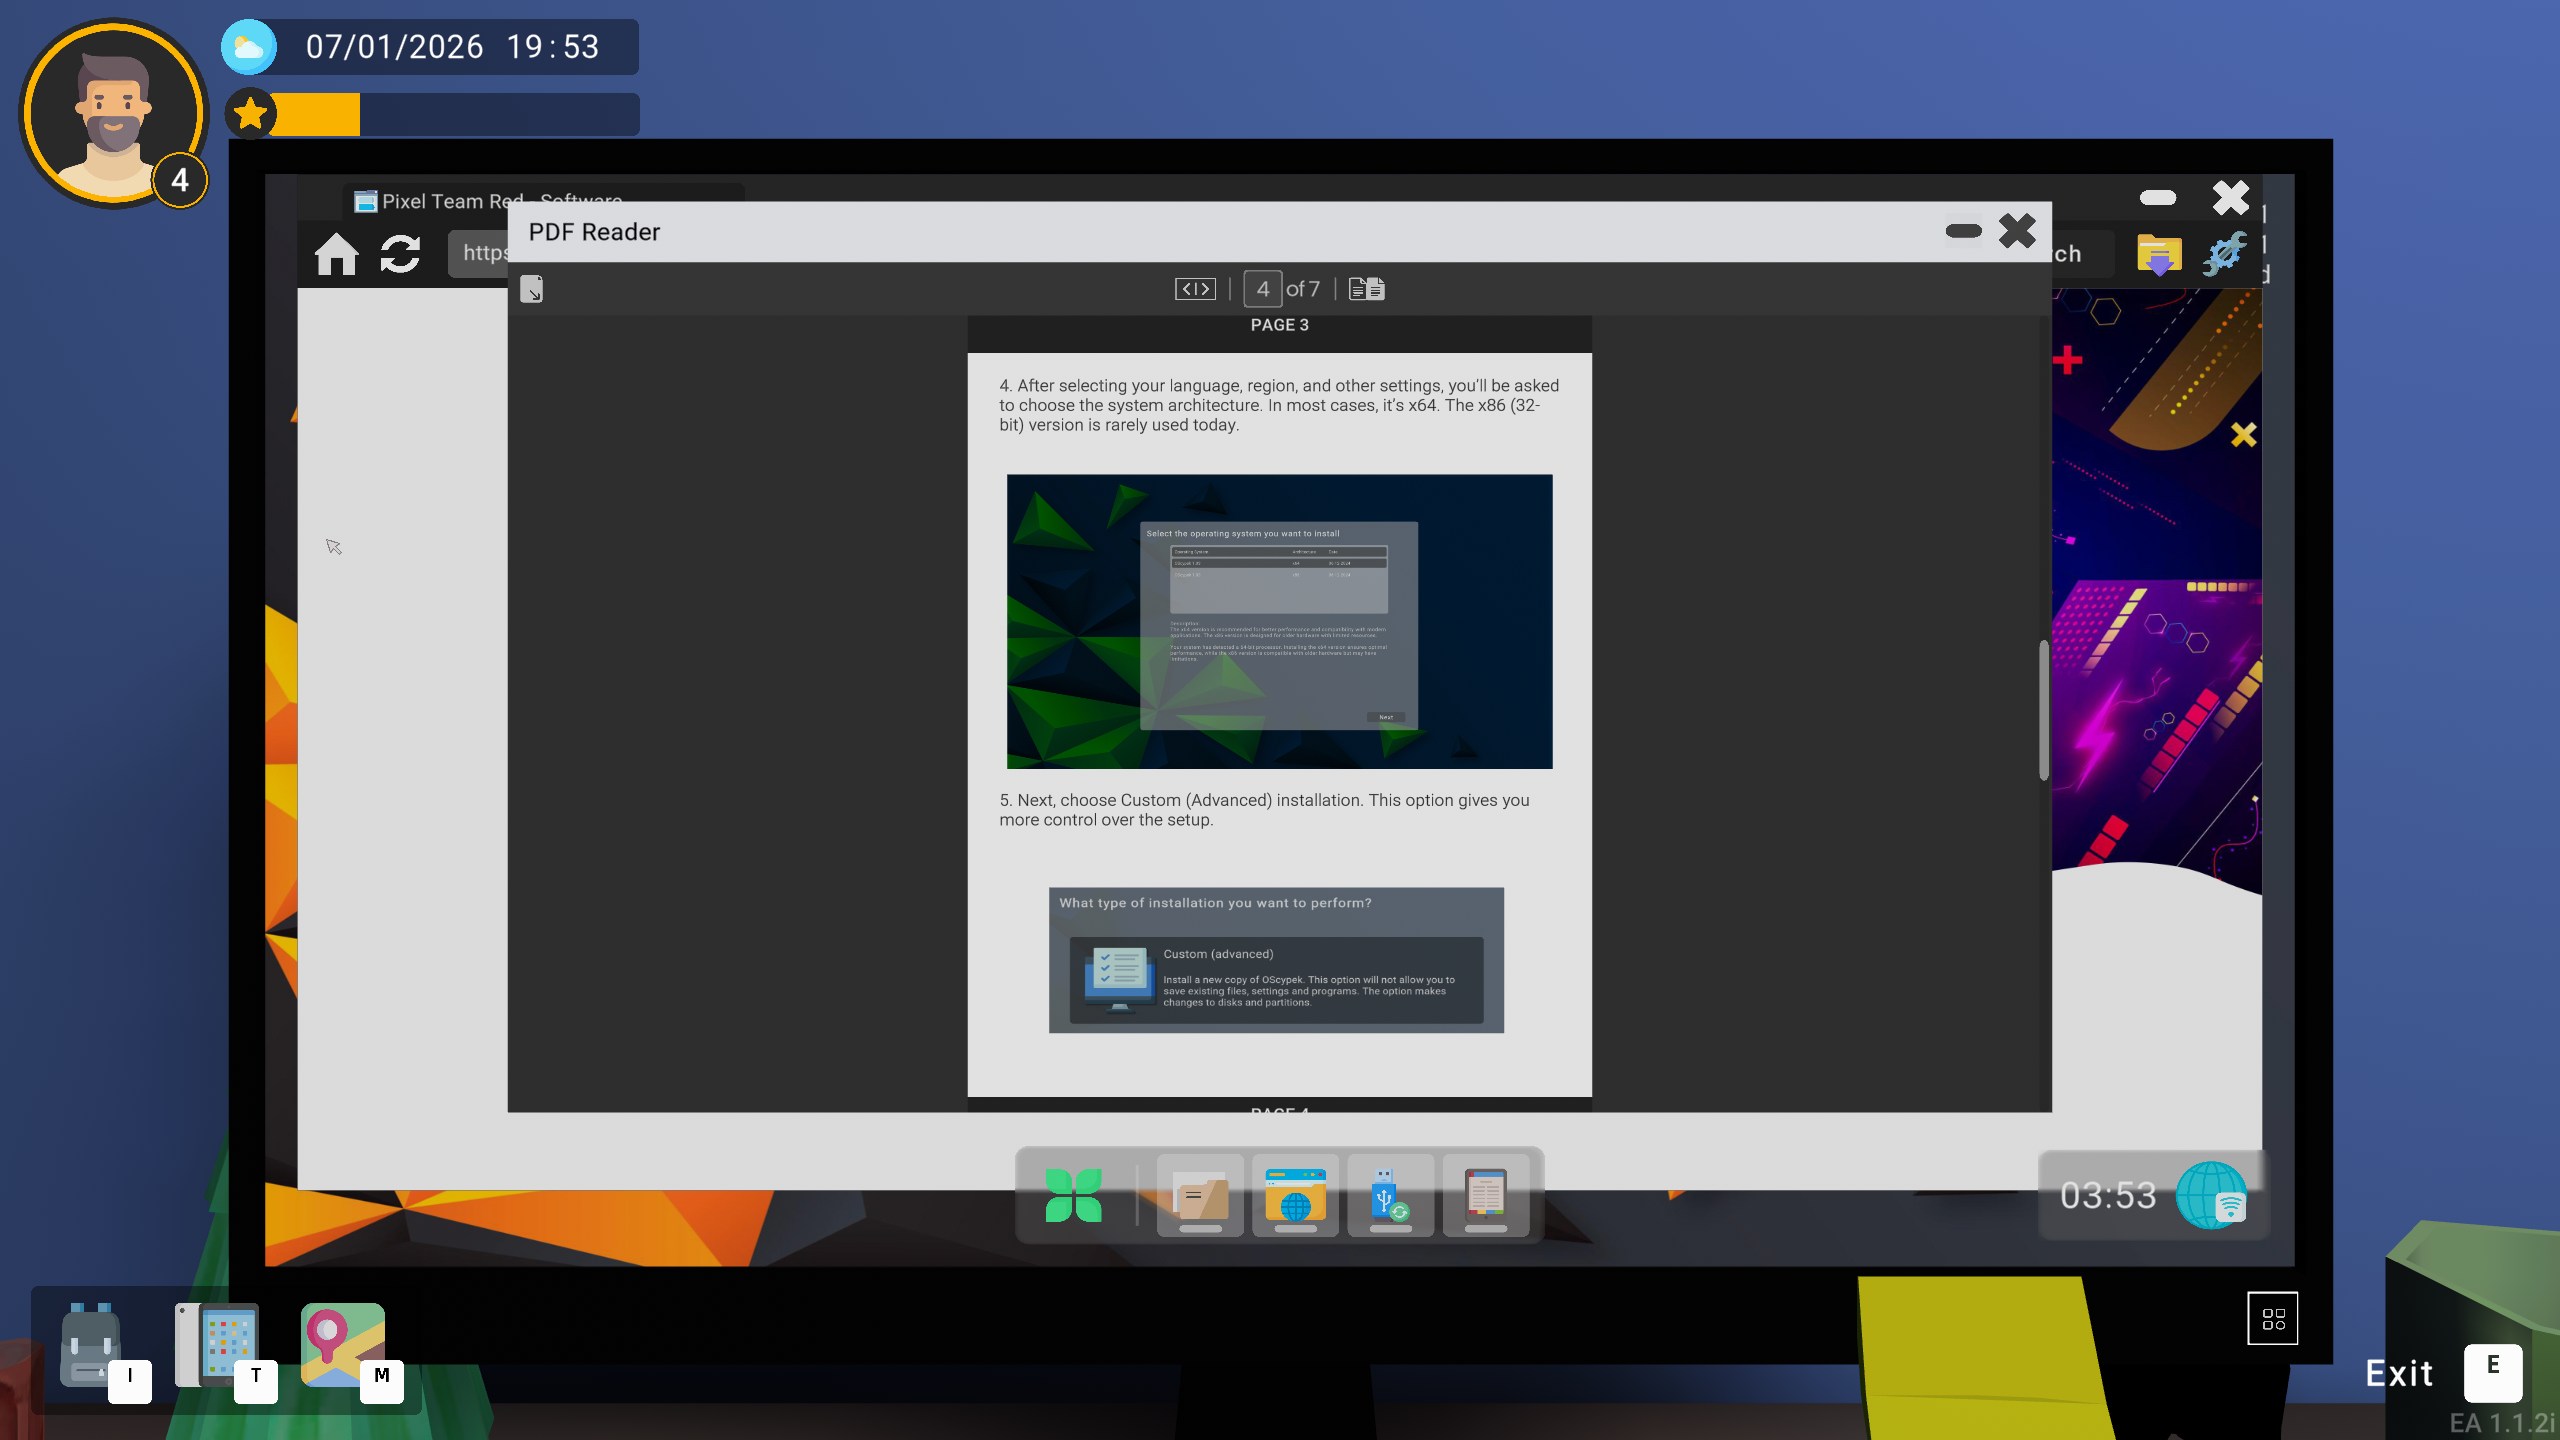
Task: Click the PDF Reader vertical scrollbar thumb
Action: click(x=2043, y=710)
